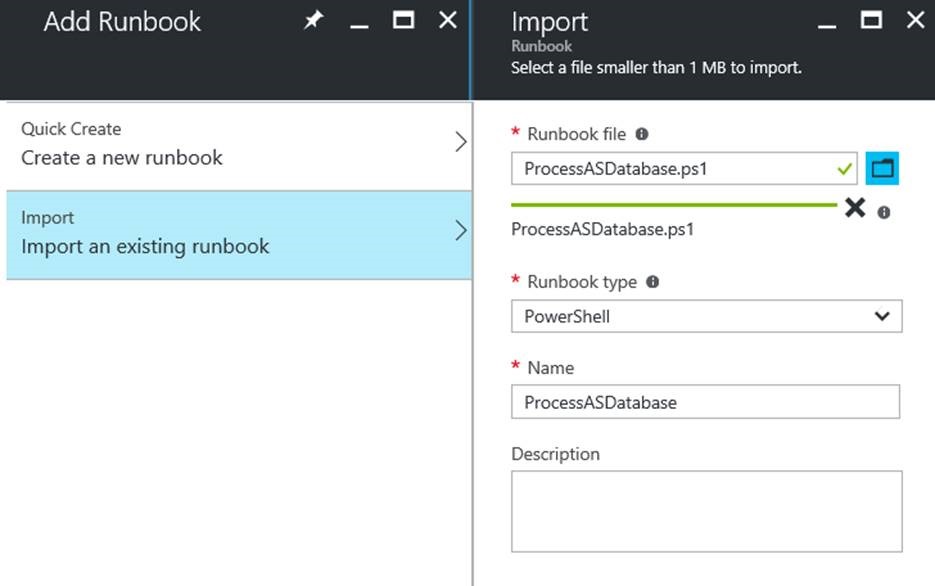The width and height of the screenshot is (935, 586).
Task: Show info icon beside the upload X
Action: point(884,213)
